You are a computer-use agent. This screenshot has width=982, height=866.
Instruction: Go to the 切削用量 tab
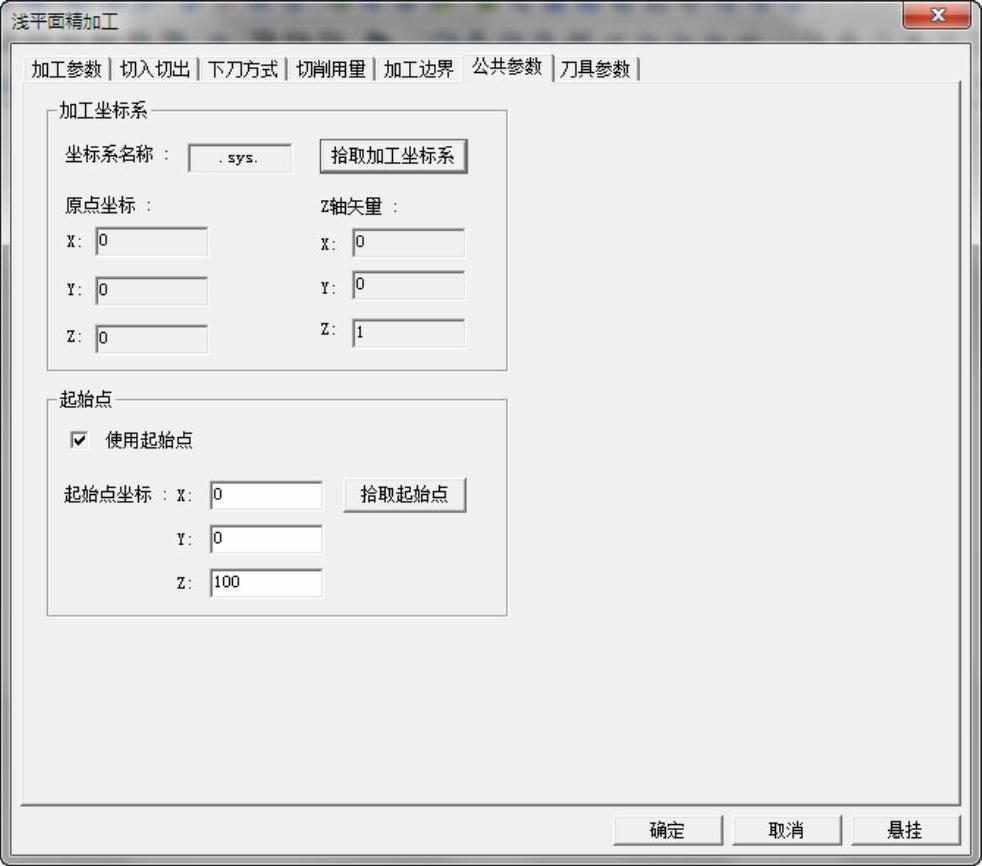[x=331, y=69]
